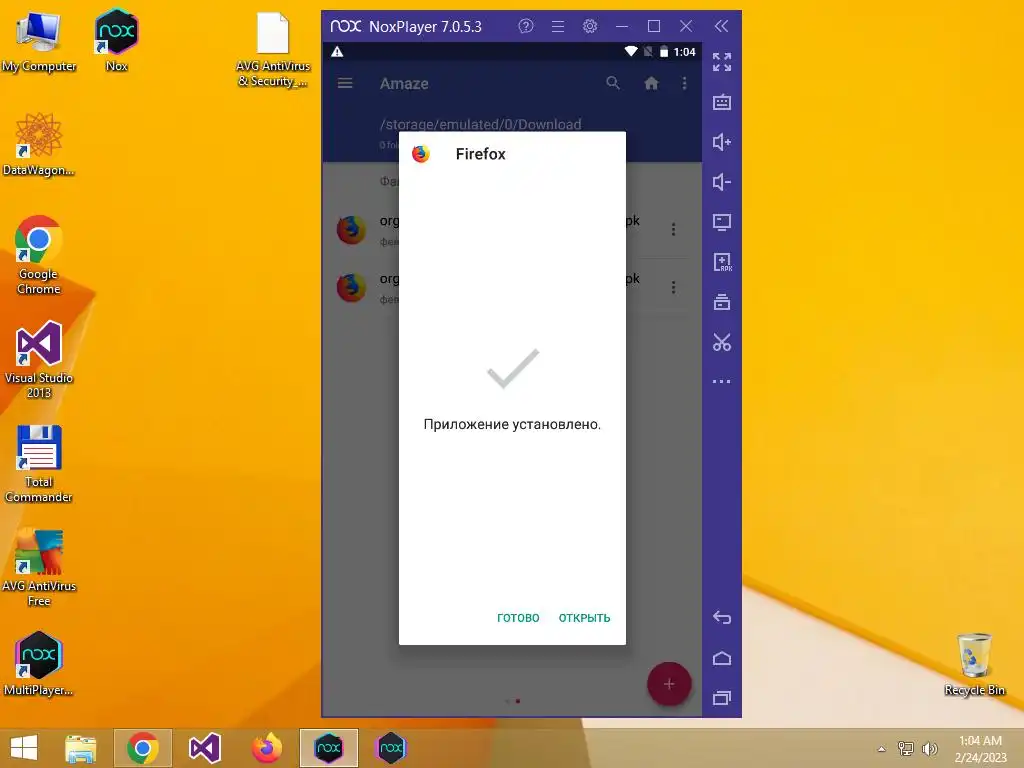Screen dimensions: 1024x768
Task: Tap the red plus floating button
Action: point(669,684)
